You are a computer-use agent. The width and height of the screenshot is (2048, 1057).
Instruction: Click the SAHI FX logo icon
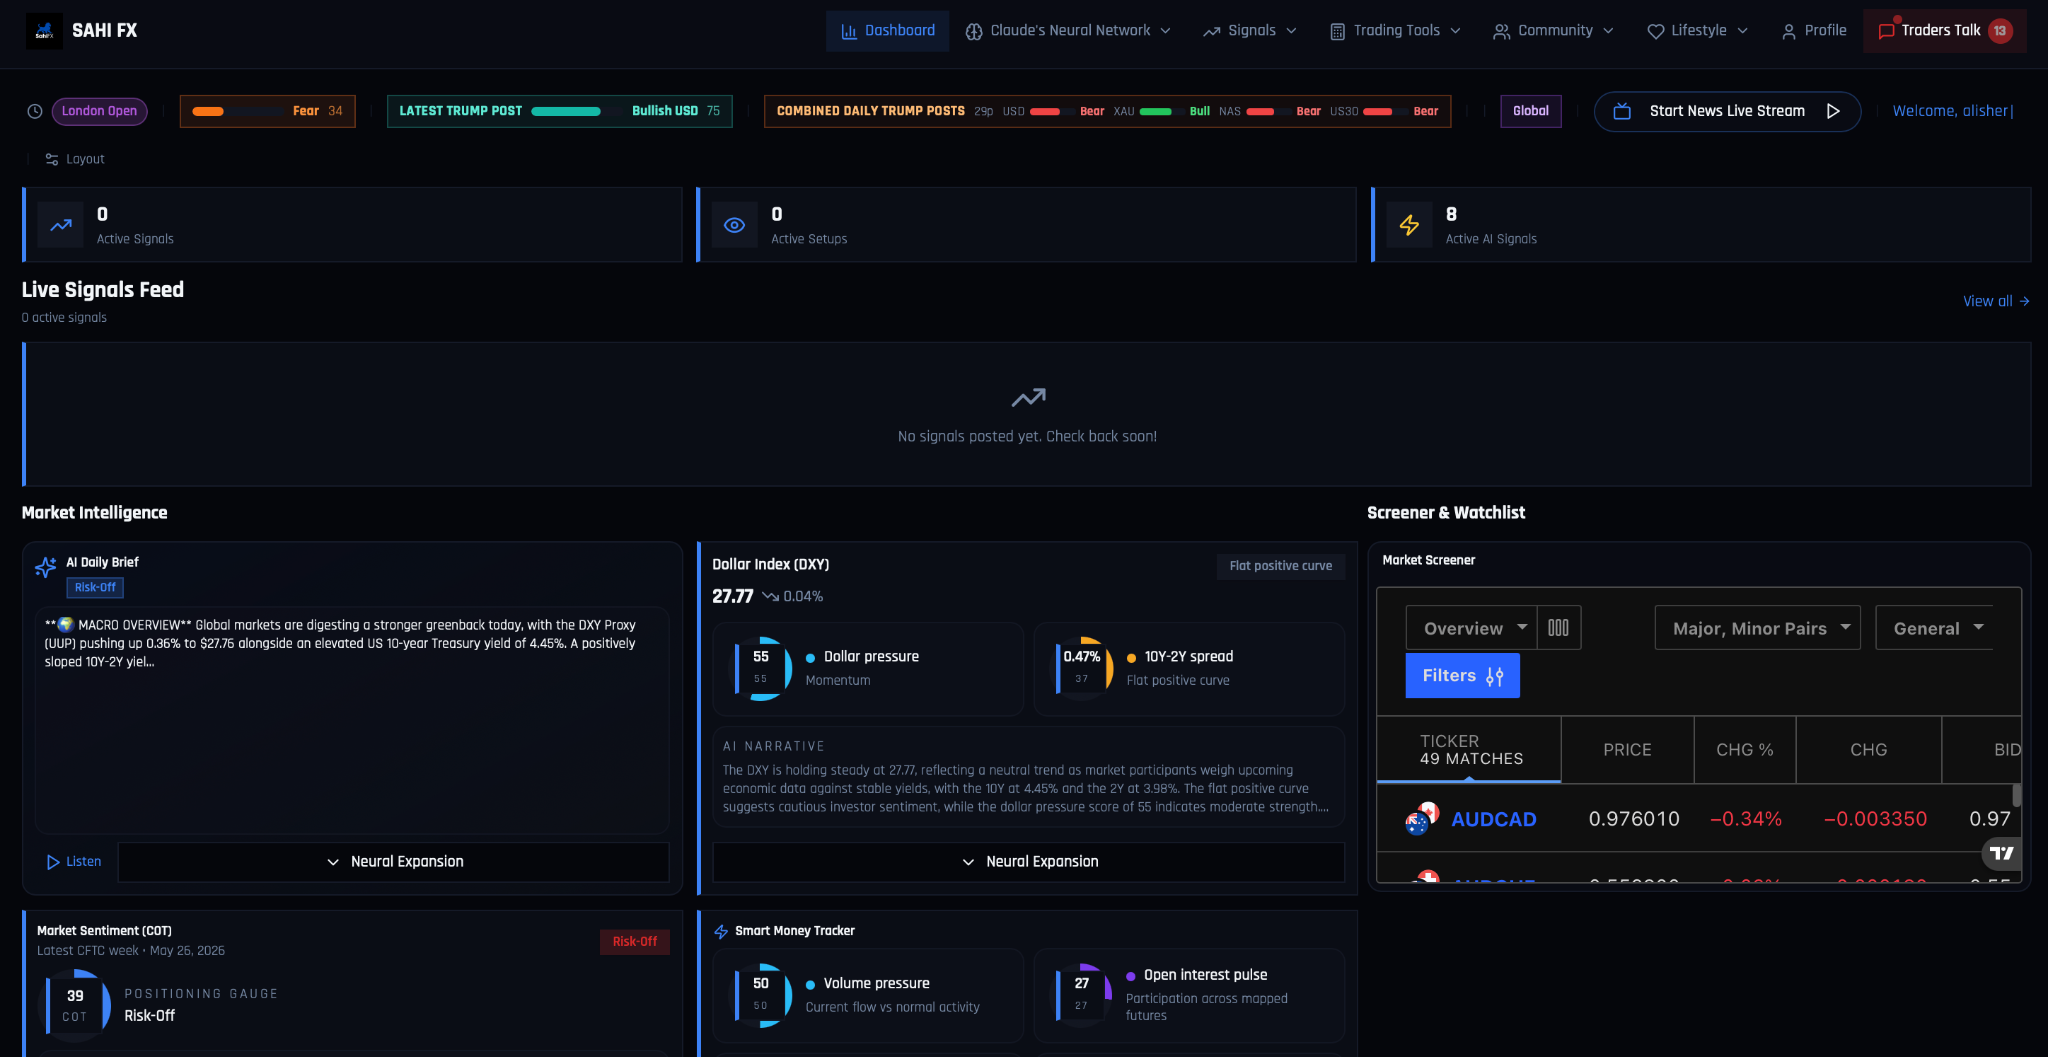coord(44,31)
